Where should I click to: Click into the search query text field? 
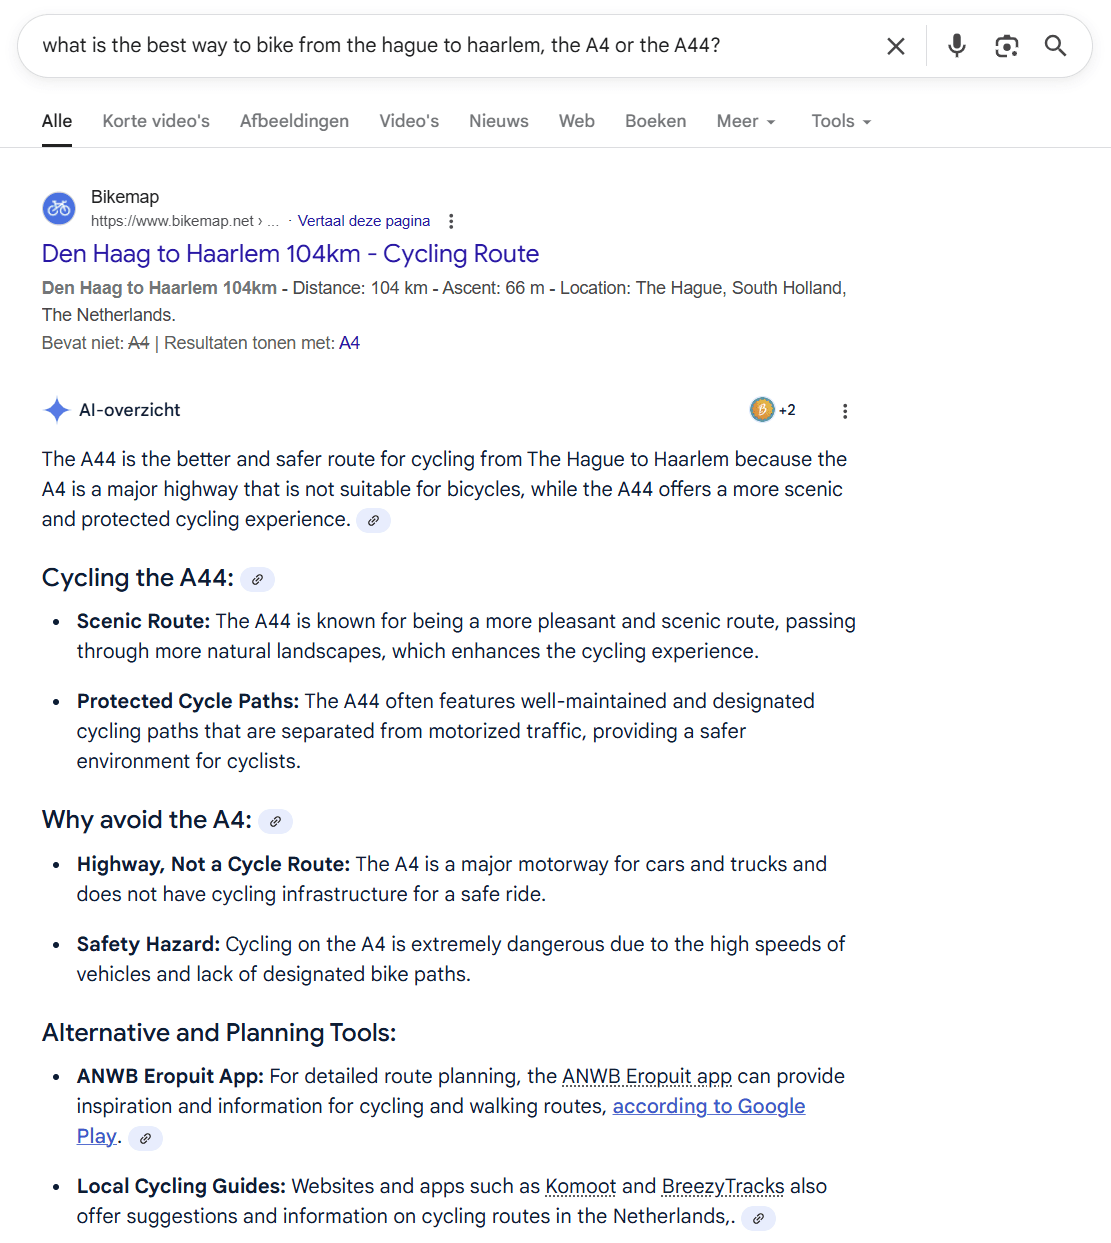pos(450,46)
